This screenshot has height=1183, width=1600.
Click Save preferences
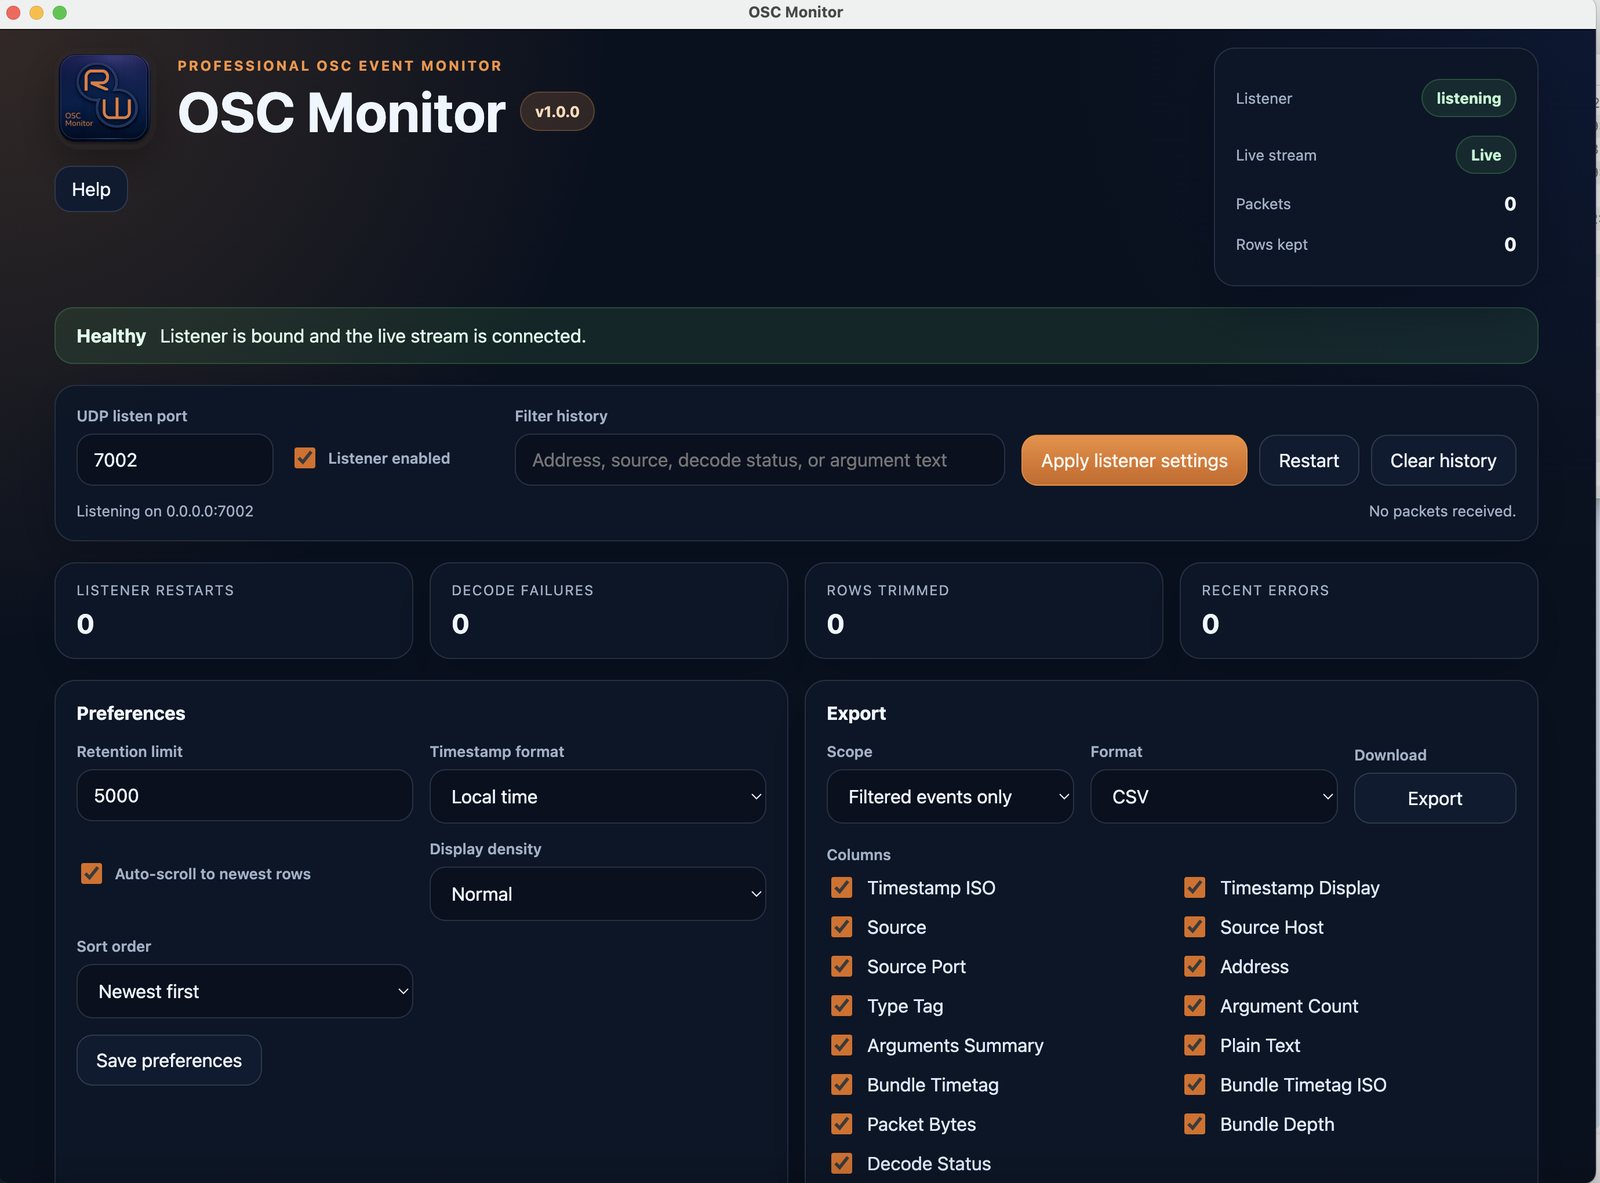point(169,1060)
